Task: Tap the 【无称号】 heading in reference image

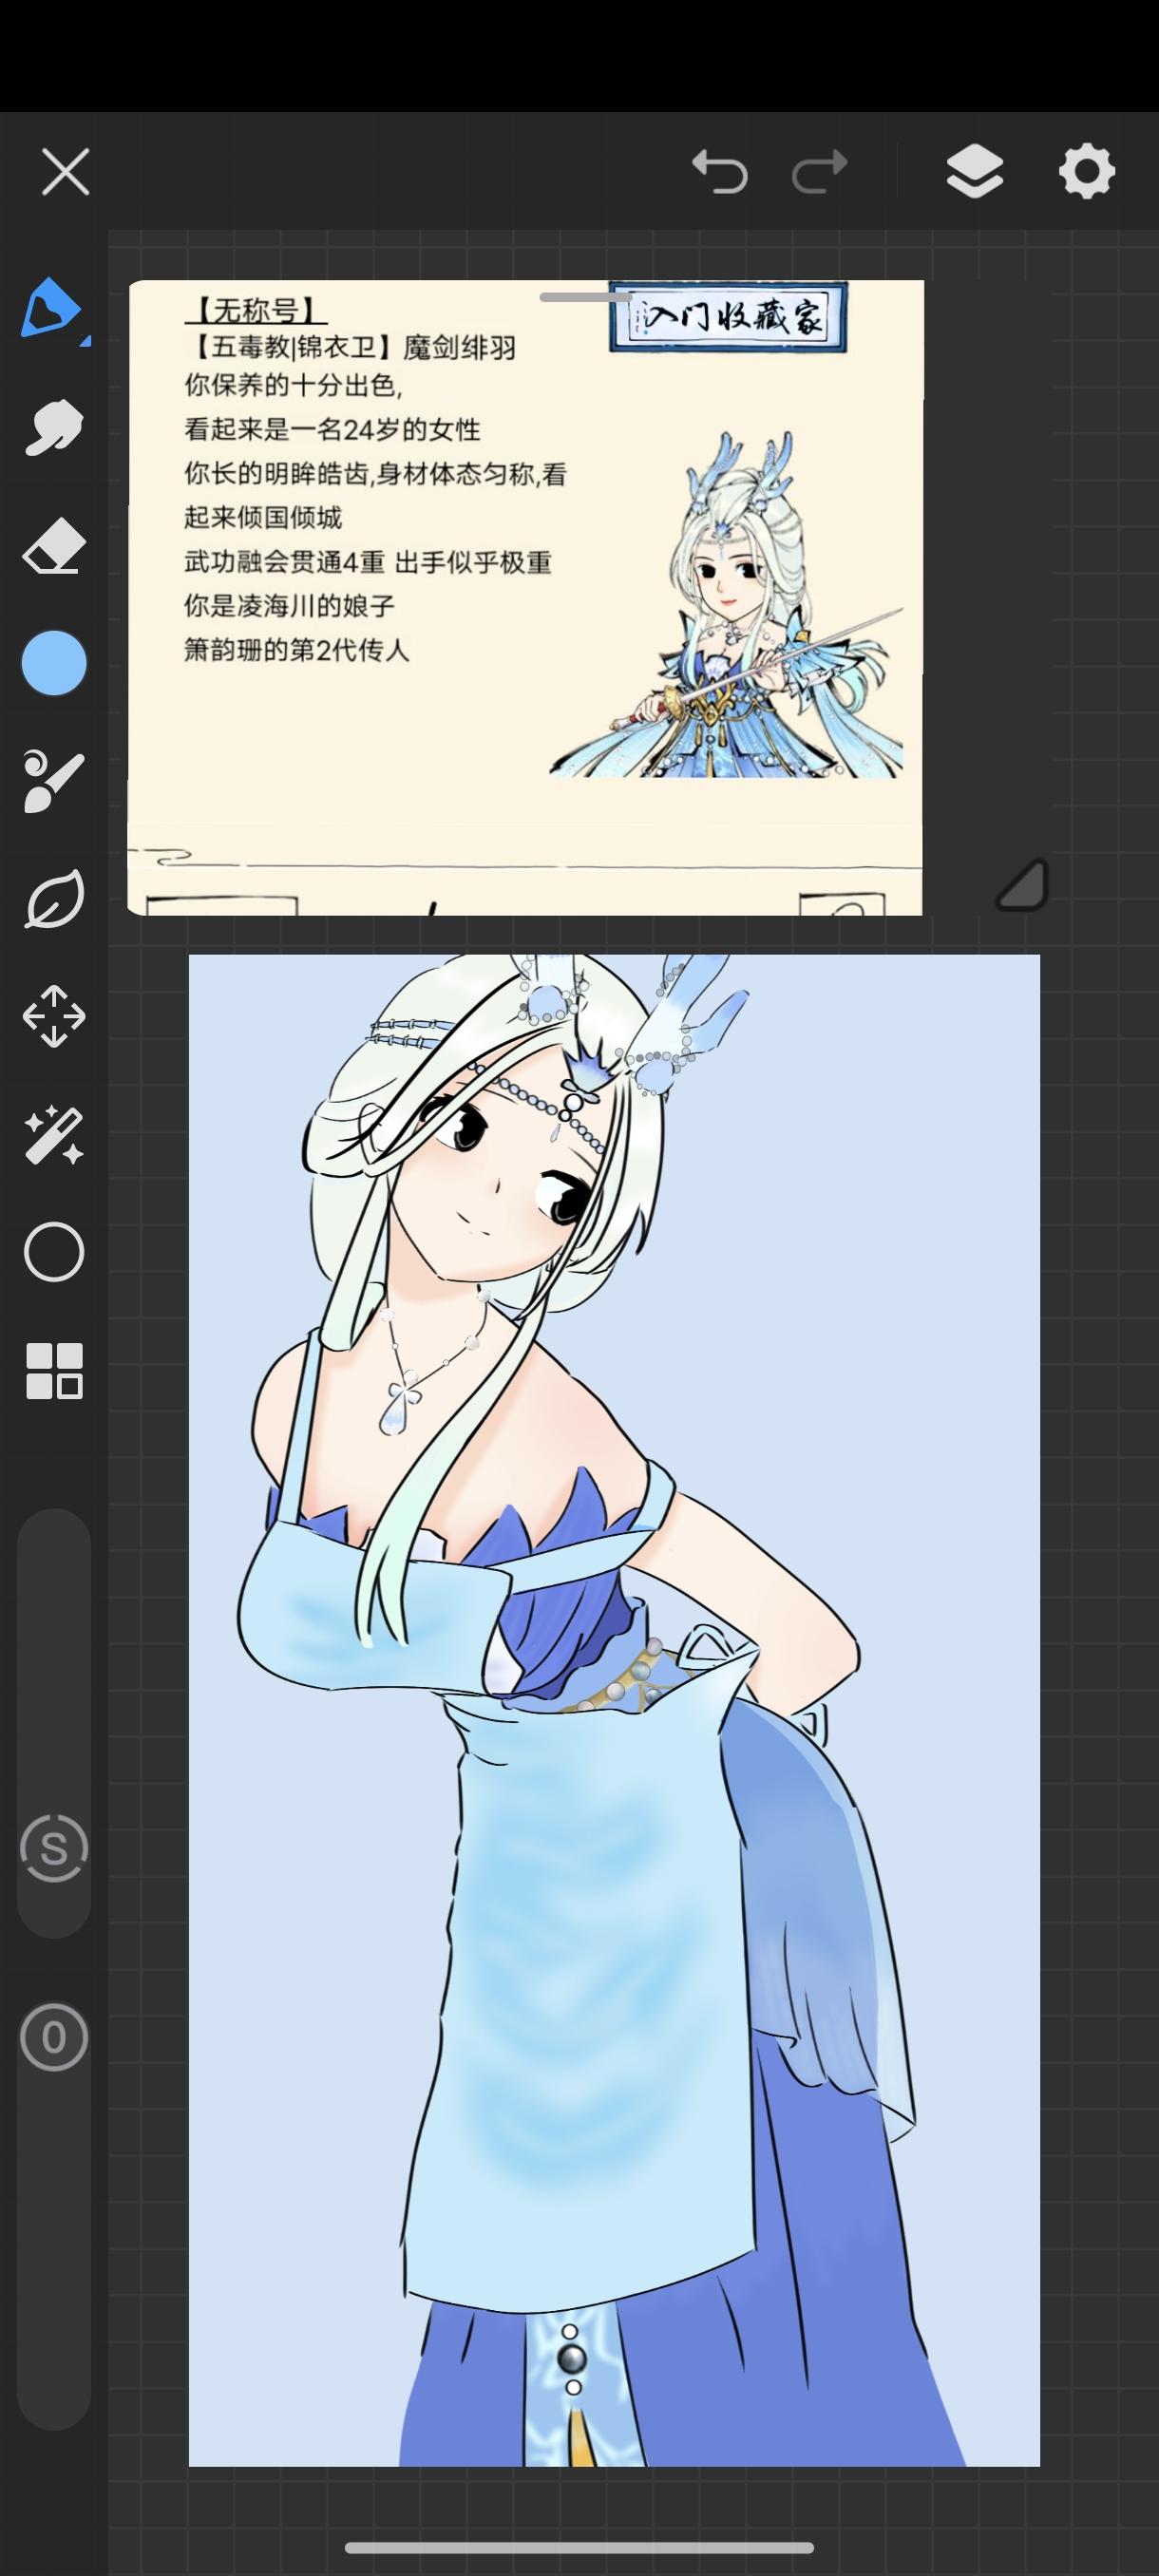Action: 256,309
